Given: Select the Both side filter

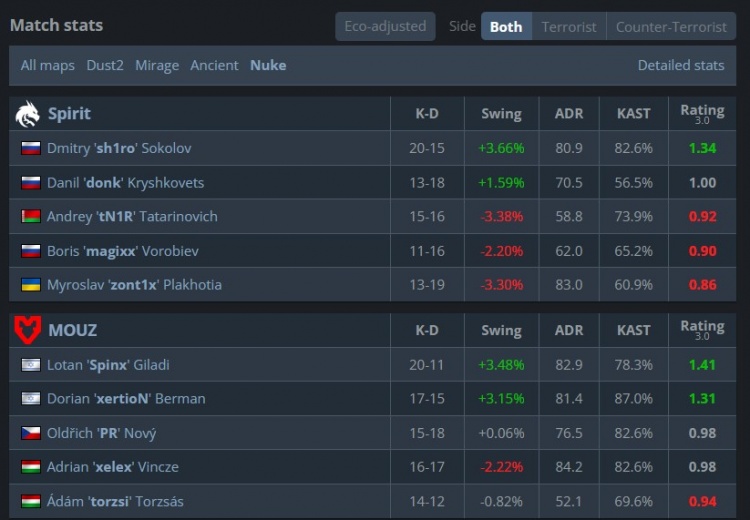Looking at the screenshot, I should pyautogui.click(x=506, y=27).
